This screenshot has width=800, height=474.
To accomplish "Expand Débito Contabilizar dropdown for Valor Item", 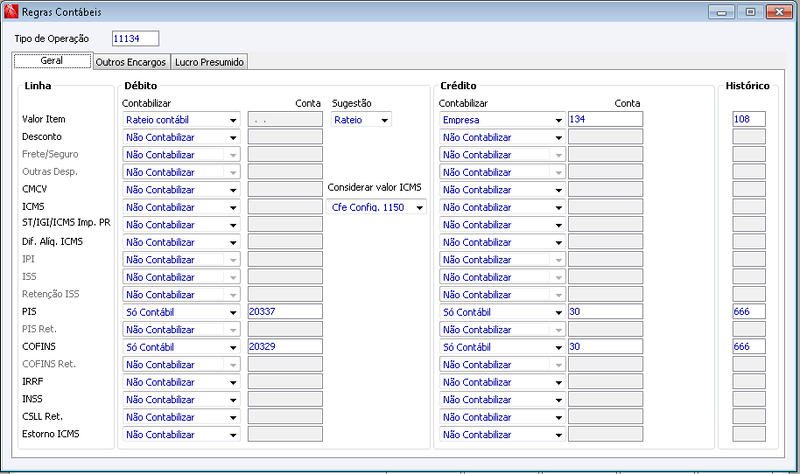I will pyautogui.click(x=181, y=119).
